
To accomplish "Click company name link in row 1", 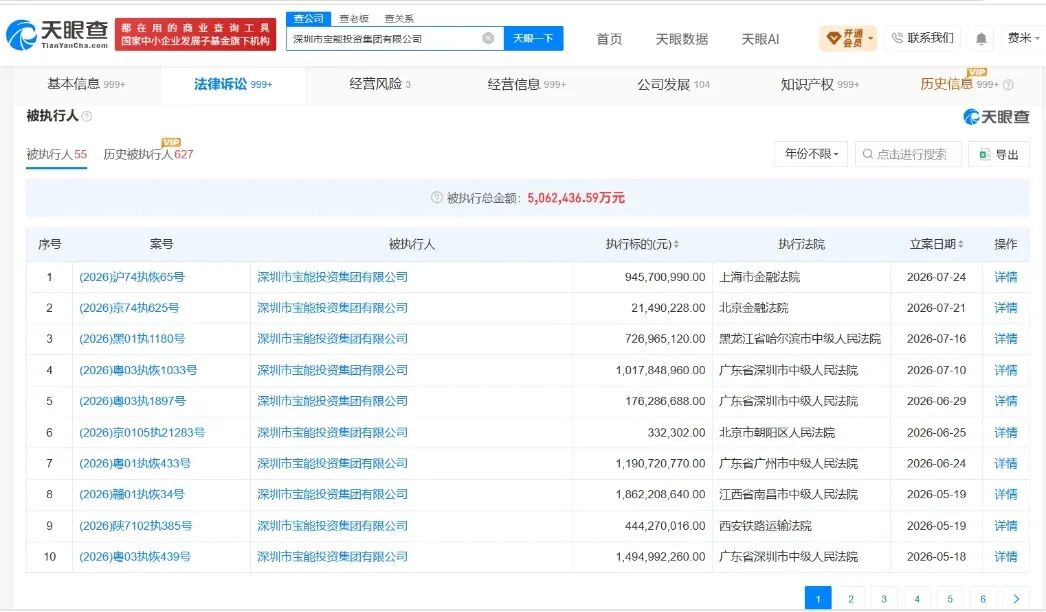I will 332,277.
